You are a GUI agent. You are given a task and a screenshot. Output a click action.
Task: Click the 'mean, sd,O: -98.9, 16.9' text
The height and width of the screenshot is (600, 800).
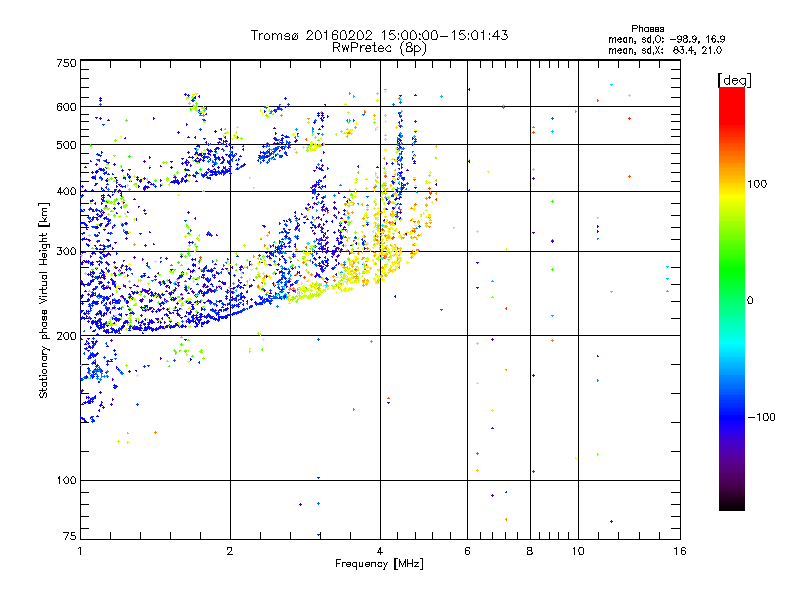(667, 39)
